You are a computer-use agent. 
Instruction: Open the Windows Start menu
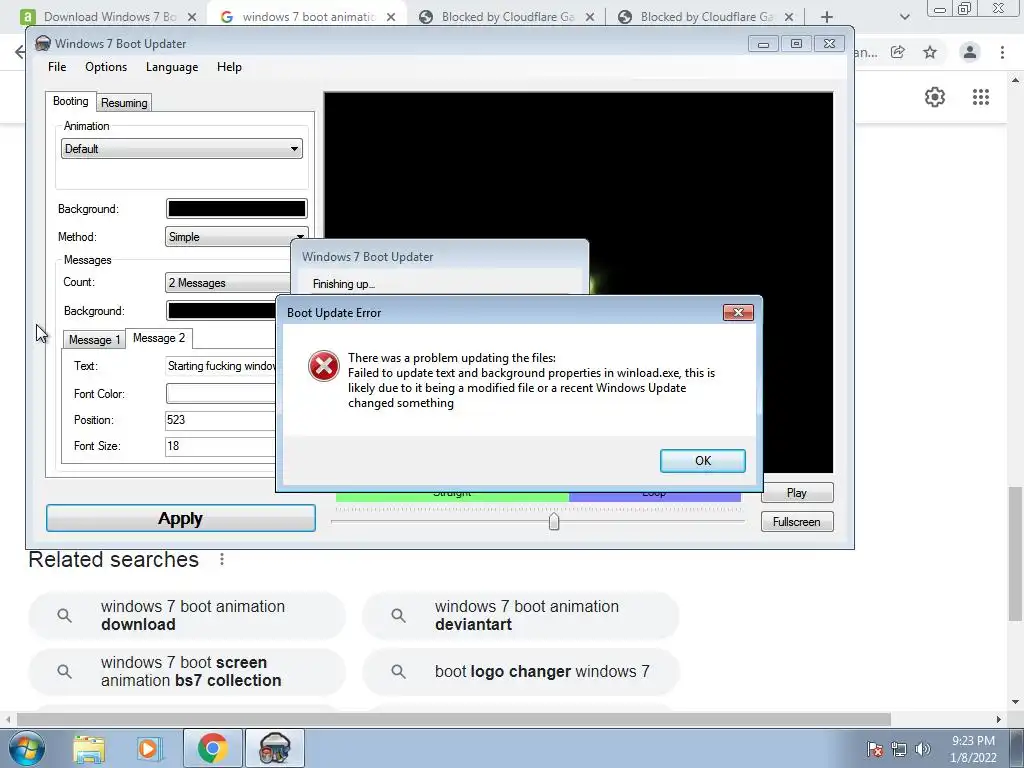pyautogui.click(x=26, y=748)
